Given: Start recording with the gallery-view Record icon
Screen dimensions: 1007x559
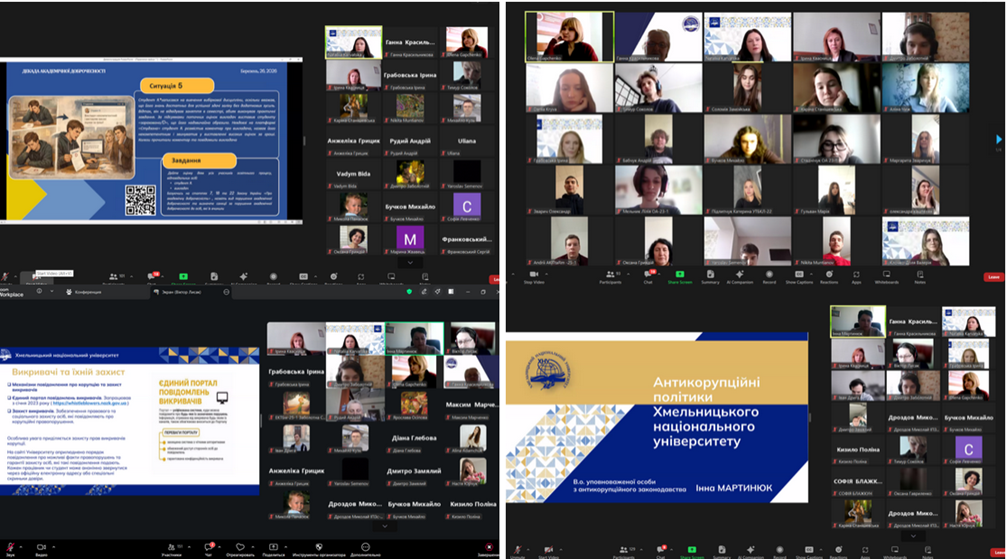Looking at the screenshot, I should (x=769, y=274).
